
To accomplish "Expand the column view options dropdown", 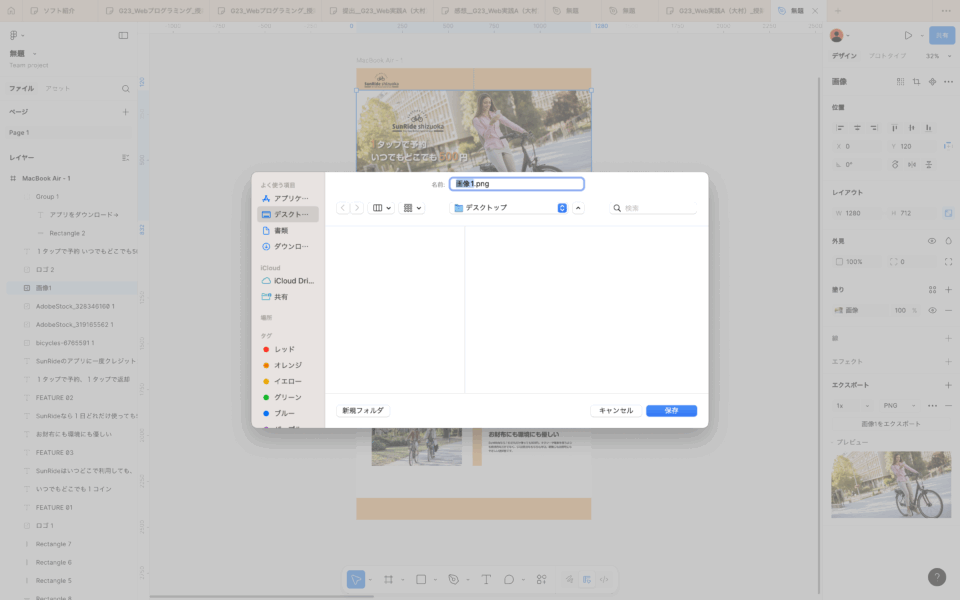I will point(382,208).
